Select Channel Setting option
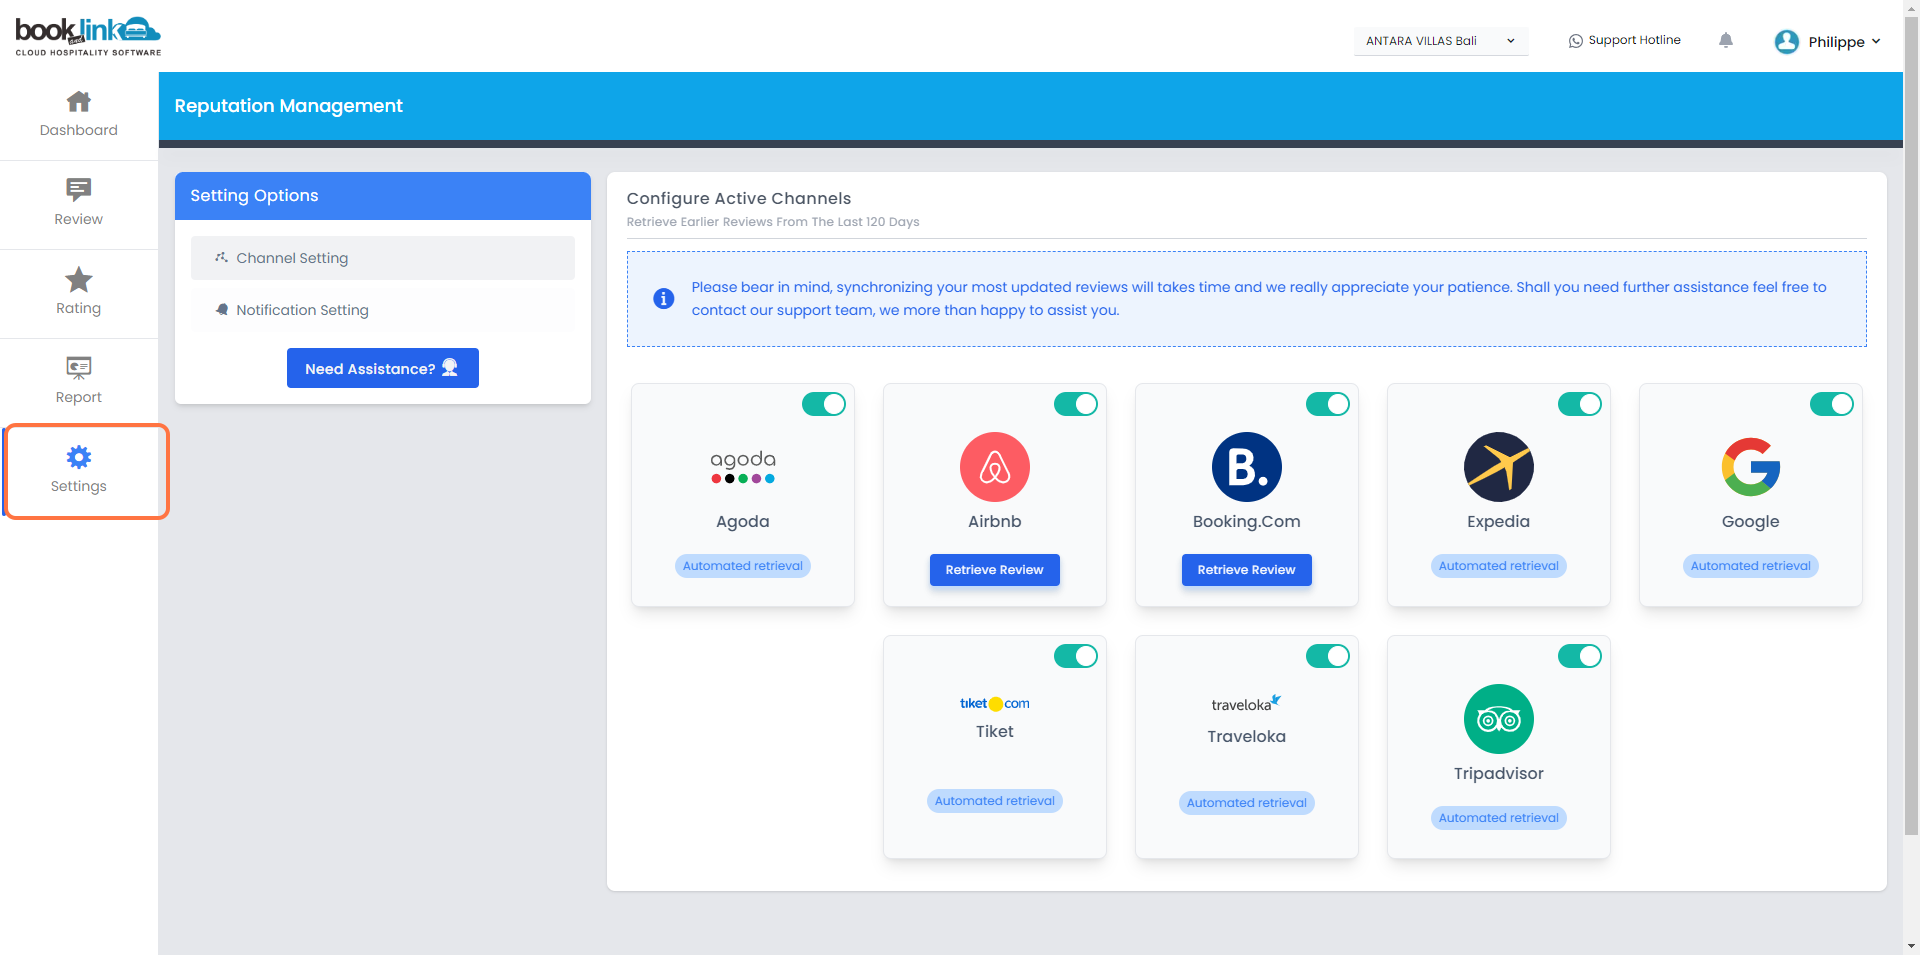The image size is (1920, 955). point(383,258)
